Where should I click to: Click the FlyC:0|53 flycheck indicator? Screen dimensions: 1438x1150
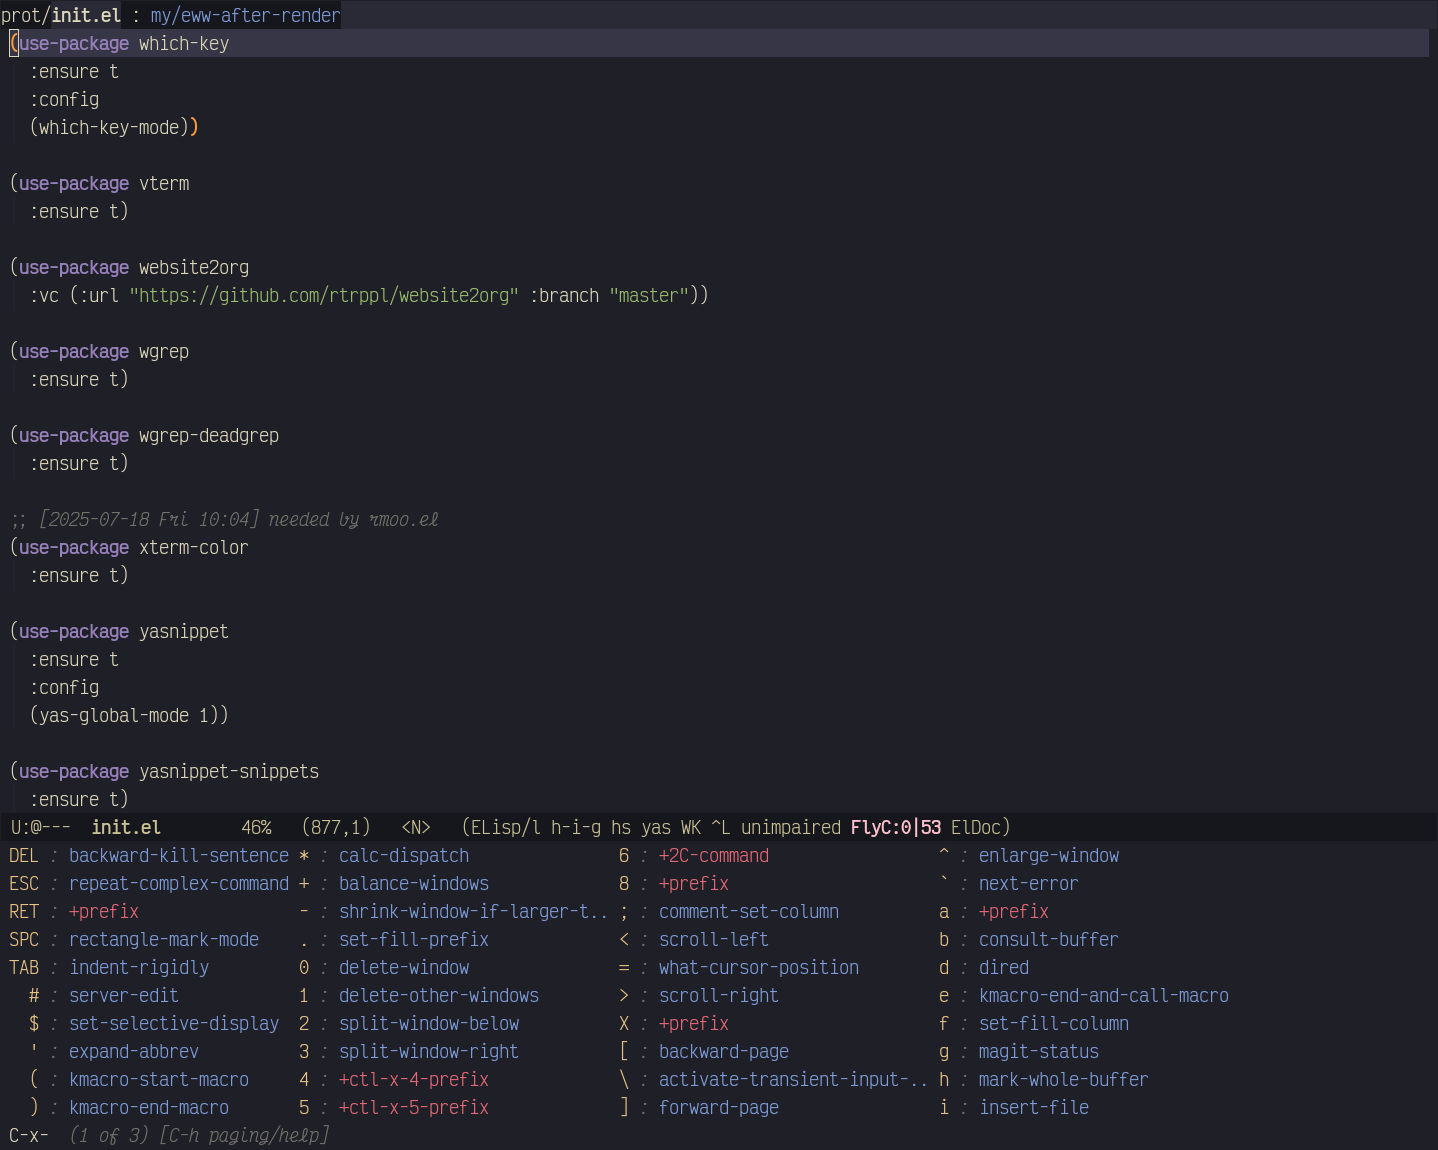coord(895,827)
